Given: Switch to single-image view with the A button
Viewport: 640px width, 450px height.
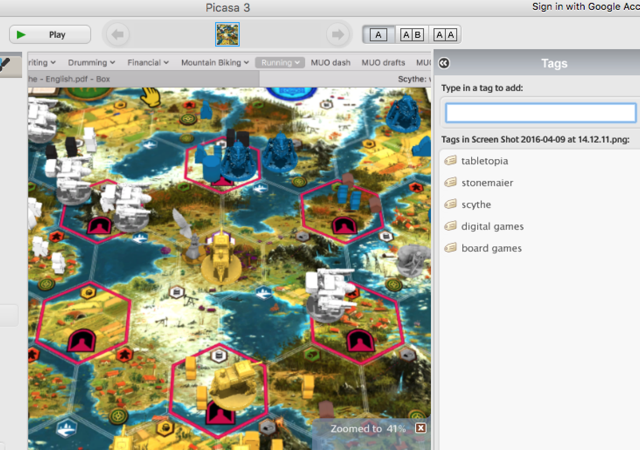Looking at the screenshot, I should 378,35.
